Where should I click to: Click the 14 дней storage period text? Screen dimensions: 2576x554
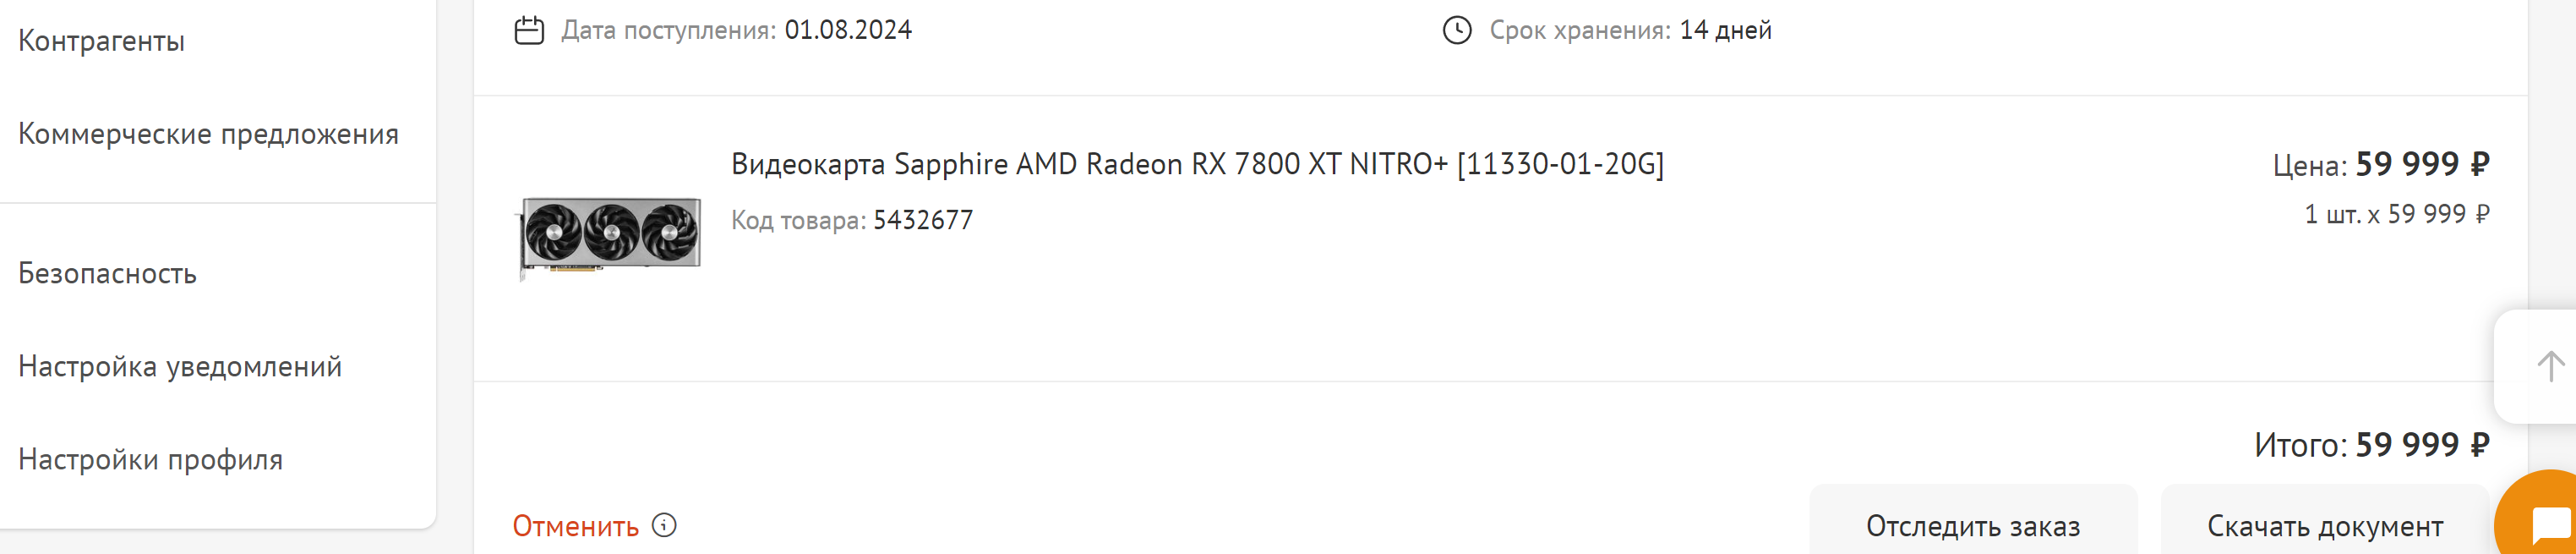1725,31
